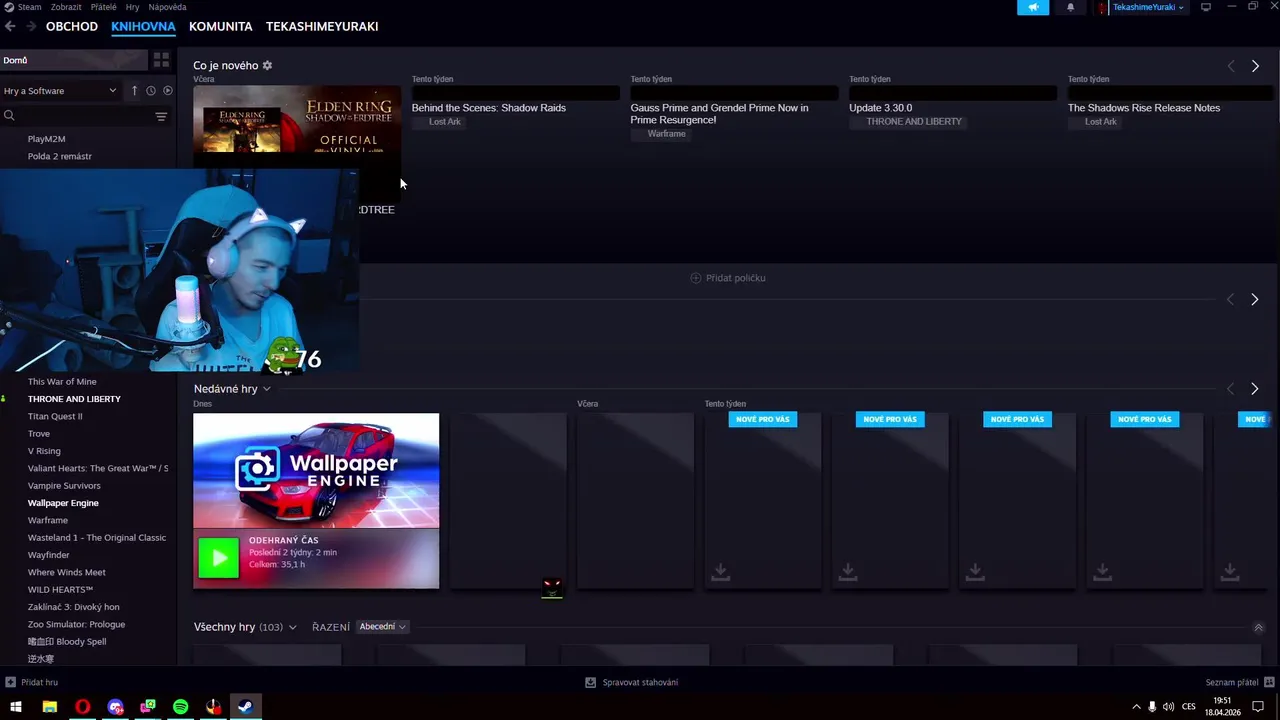Go back with the navigation arrow
1280x720 pixels.
coord(11,26)
